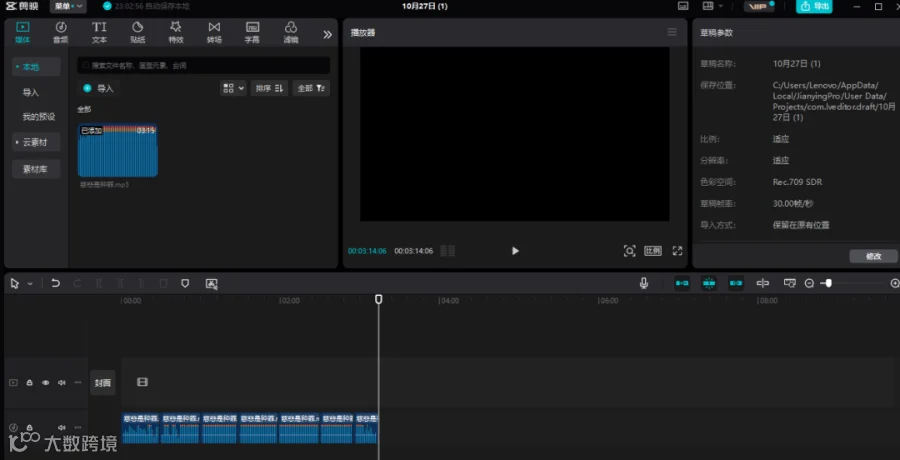Click the 导出 export button
900x460 pixels.
click(814, 6)
